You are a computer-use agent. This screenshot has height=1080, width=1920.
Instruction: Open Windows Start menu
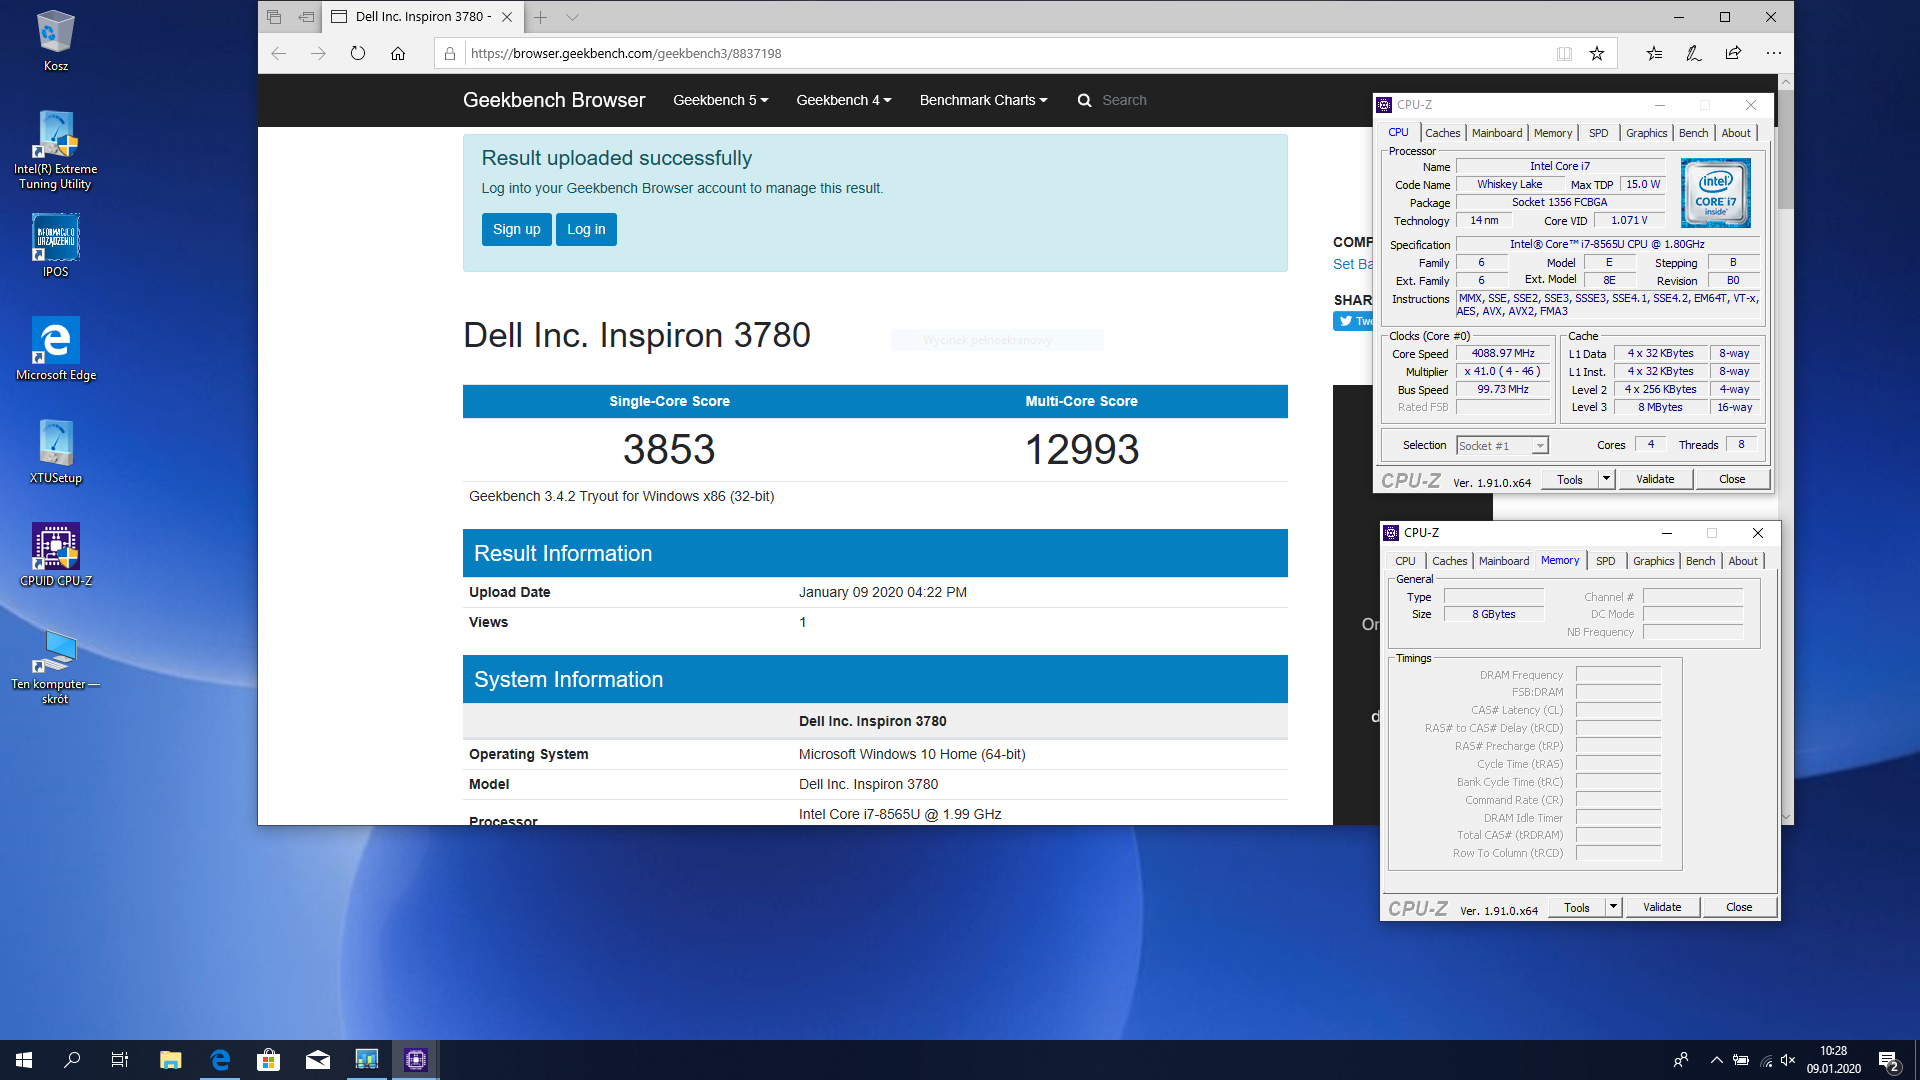tap(24, 1060)
